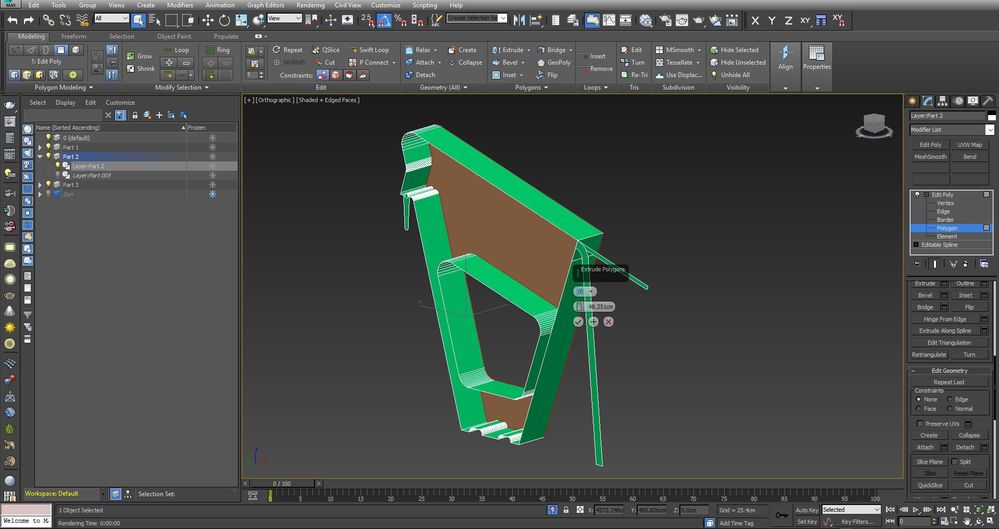Restrict transform to X axis

click(x=756, y=20)
